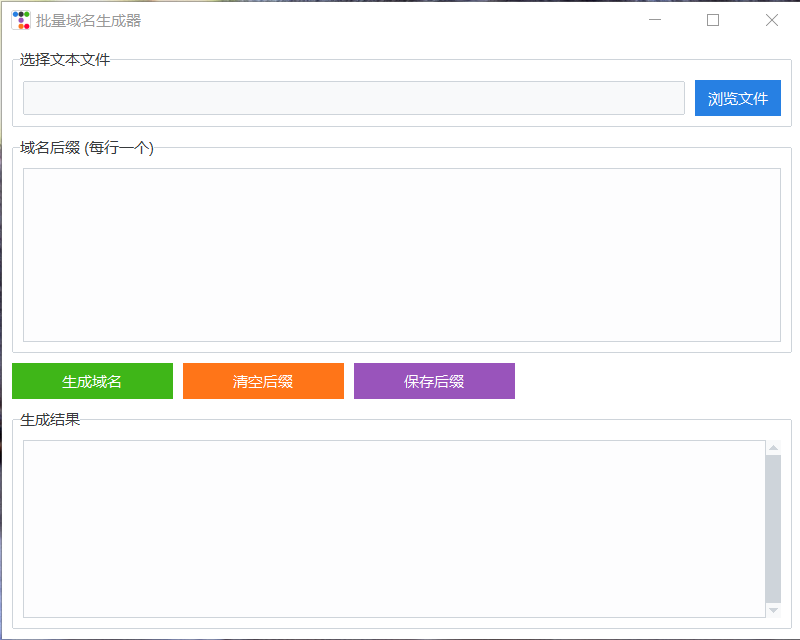Click the Windows taskbar at screen bottom

click(x=400, y=635)
